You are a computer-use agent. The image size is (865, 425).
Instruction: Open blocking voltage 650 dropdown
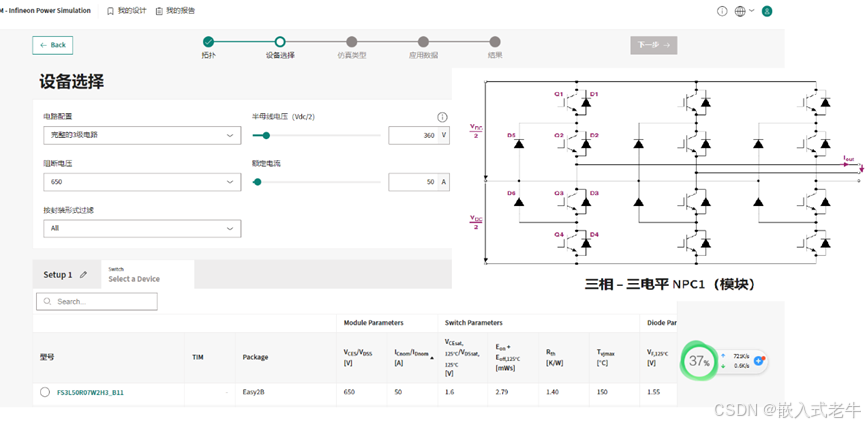coord(142,182)
